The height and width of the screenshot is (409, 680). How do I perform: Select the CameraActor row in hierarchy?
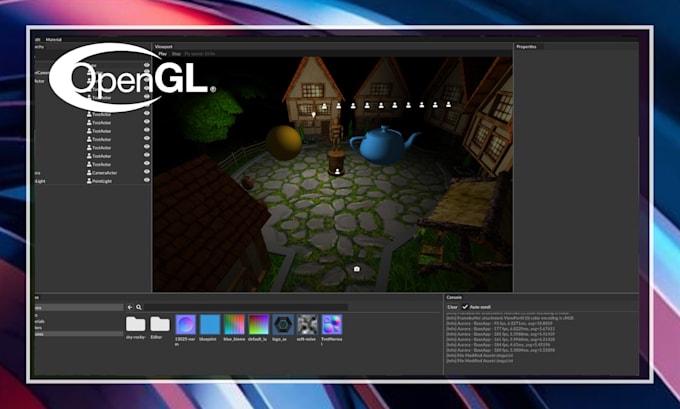pos(93,173)
